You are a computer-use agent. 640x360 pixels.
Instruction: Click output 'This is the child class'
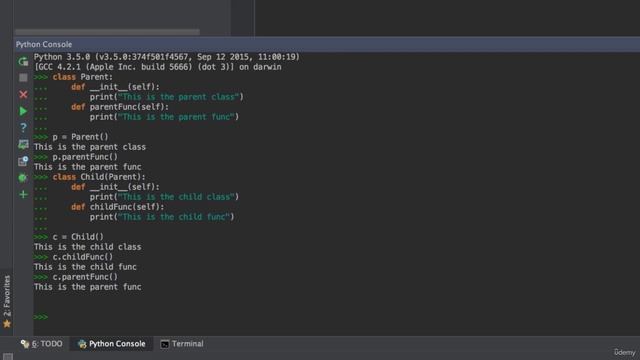pos(87,247)
